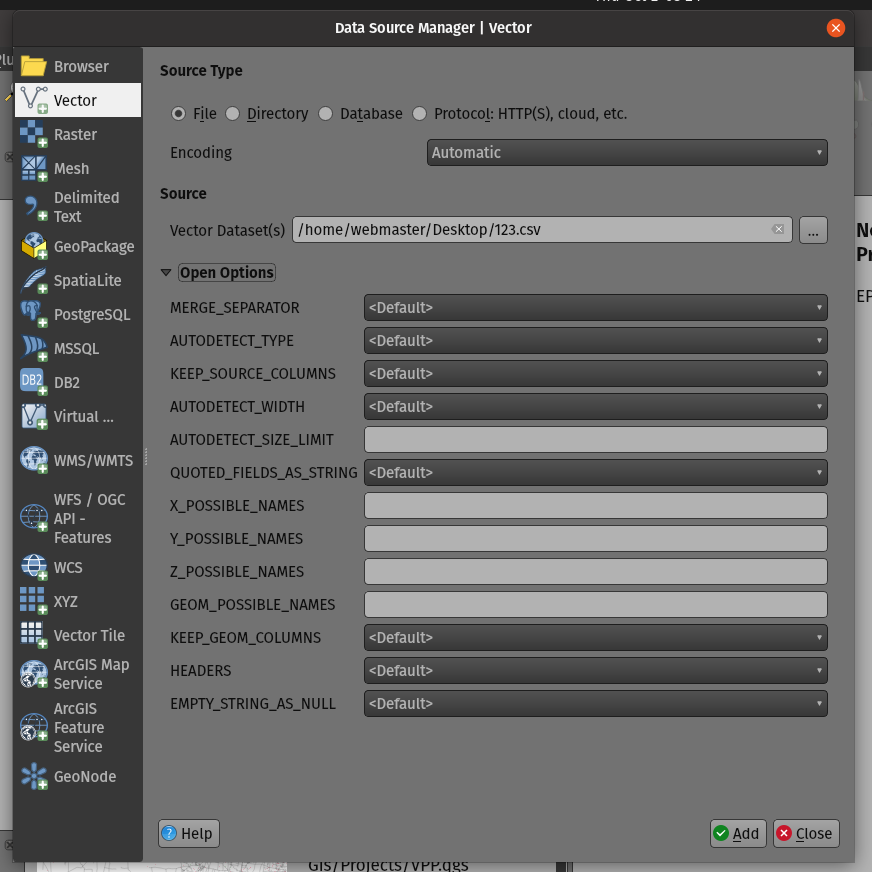The image size is (872, 872).
Task: Choose the Database source type option
Action: pyautogui.click(x=326, y=114)
